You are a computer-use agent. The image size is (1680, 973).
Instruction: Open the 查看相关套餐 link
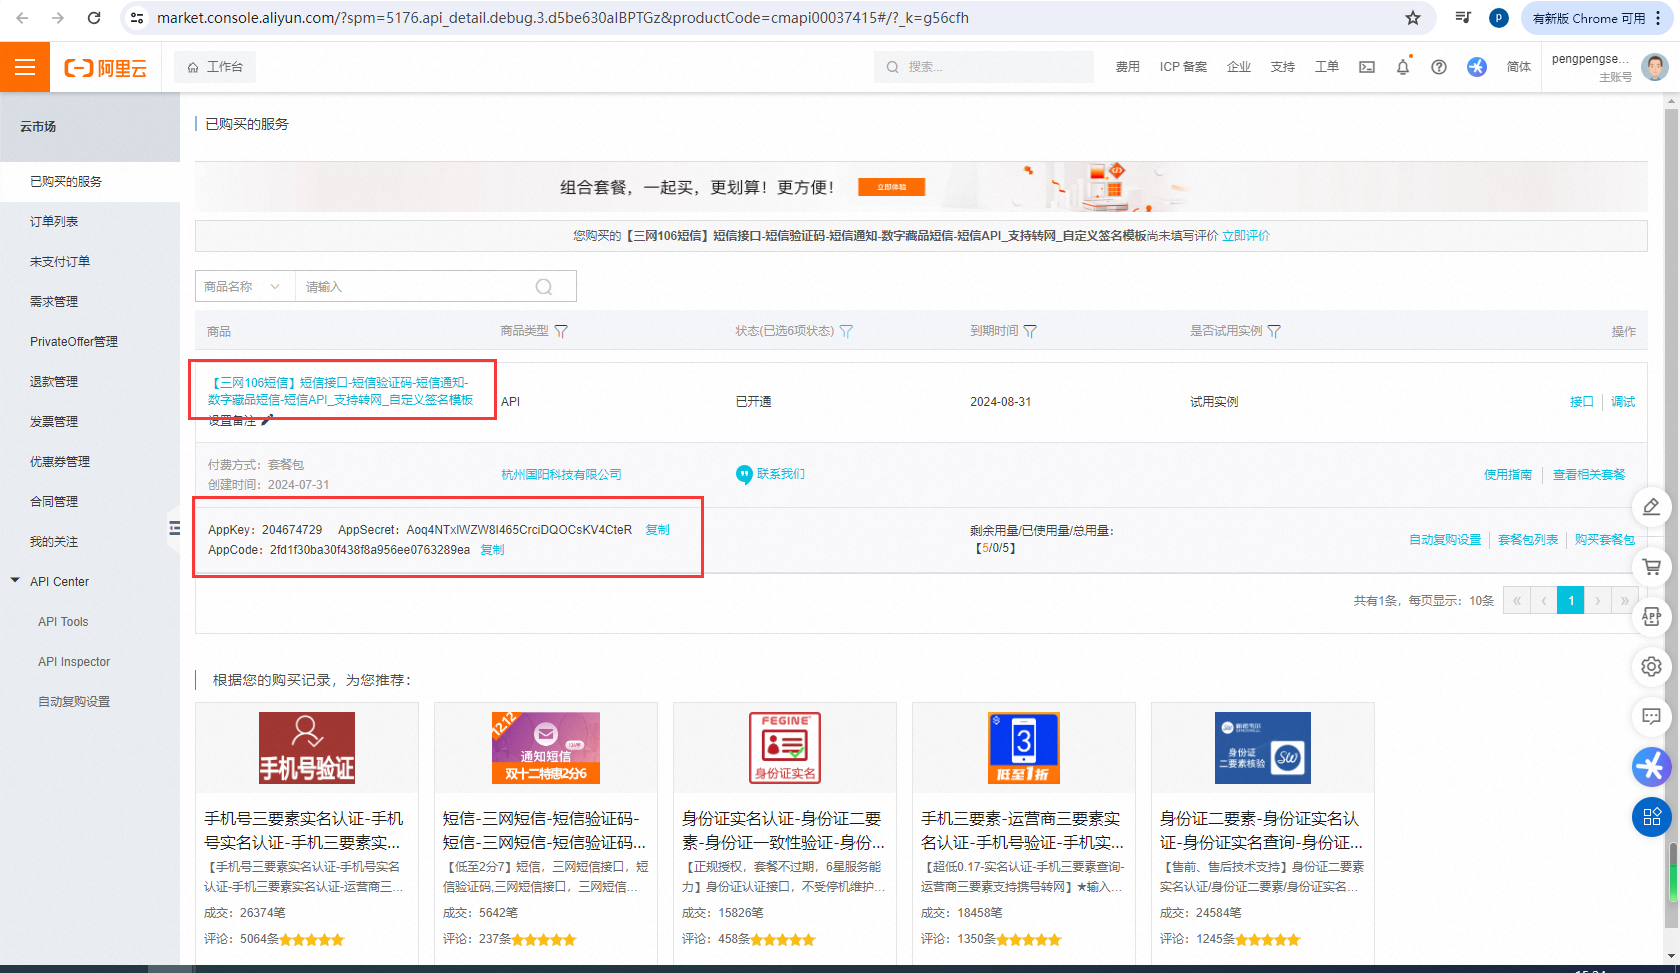coord(1589,475)
